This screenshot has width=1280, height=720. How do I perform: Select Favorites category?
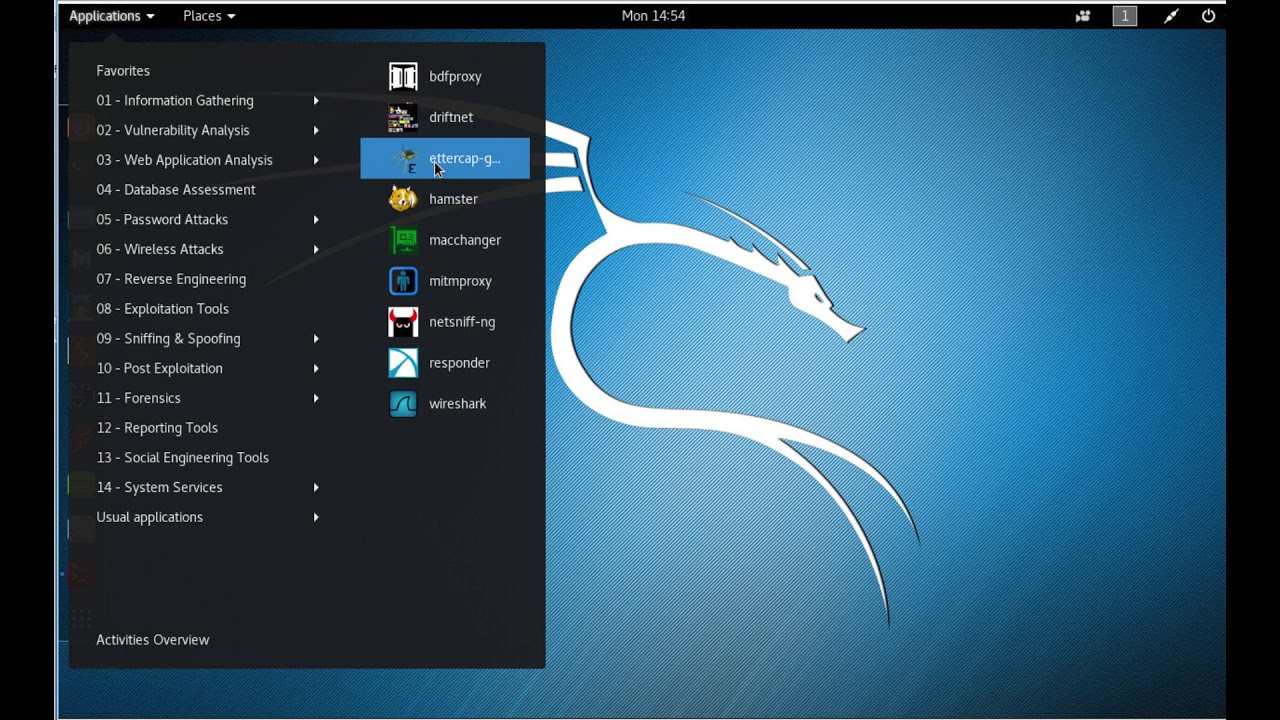click(123, 71)
